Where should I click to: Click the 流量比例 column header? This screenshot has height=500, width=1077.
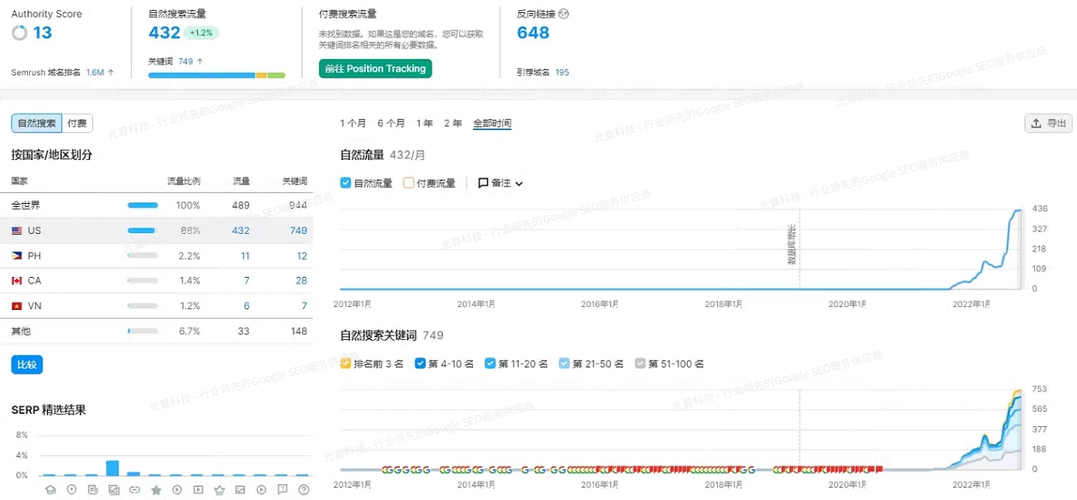pyautogui.click(x=184, y=181)
